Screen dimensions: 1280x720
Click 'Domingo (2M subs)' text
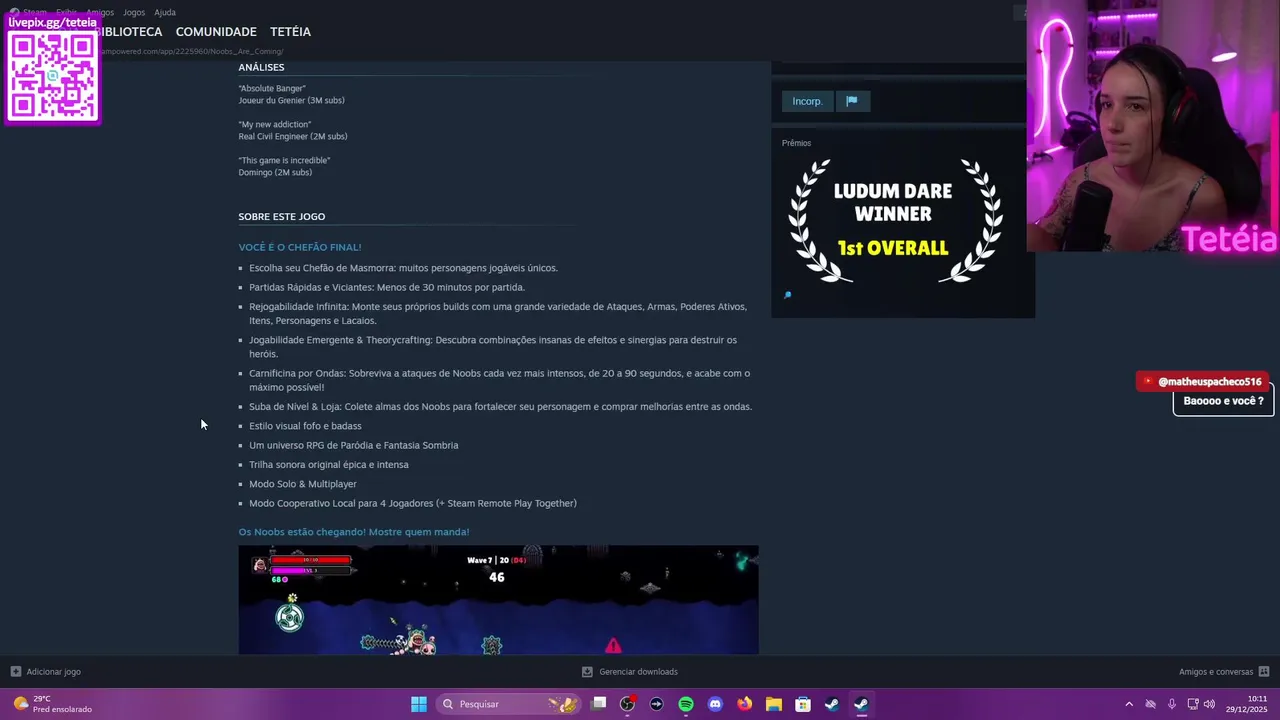275,172
